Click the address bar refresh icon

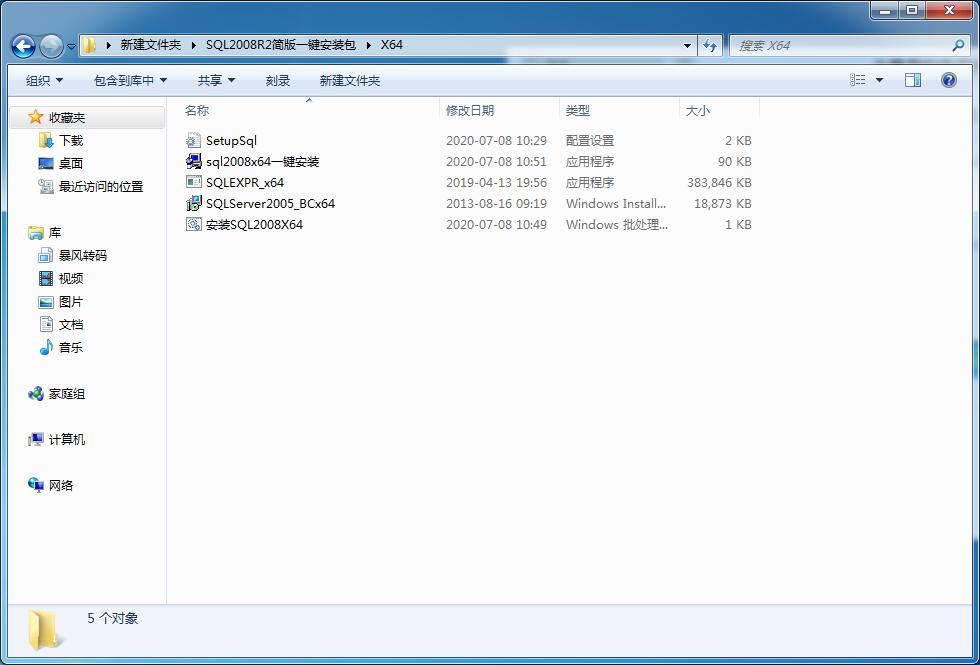click(709, 45)
